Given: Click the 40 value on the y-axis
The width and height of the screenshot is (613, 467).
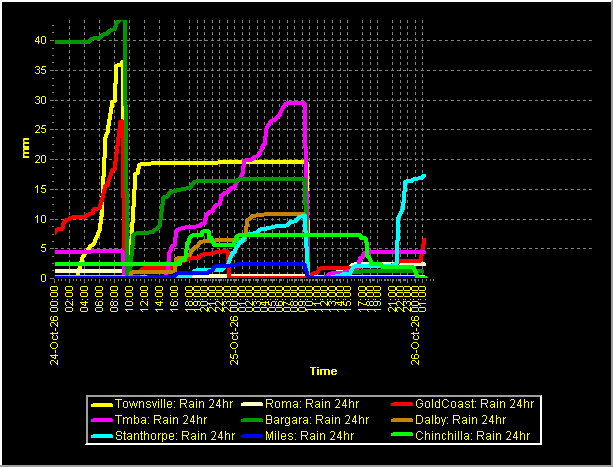Looking at the screenshot, I should [40, 40].
